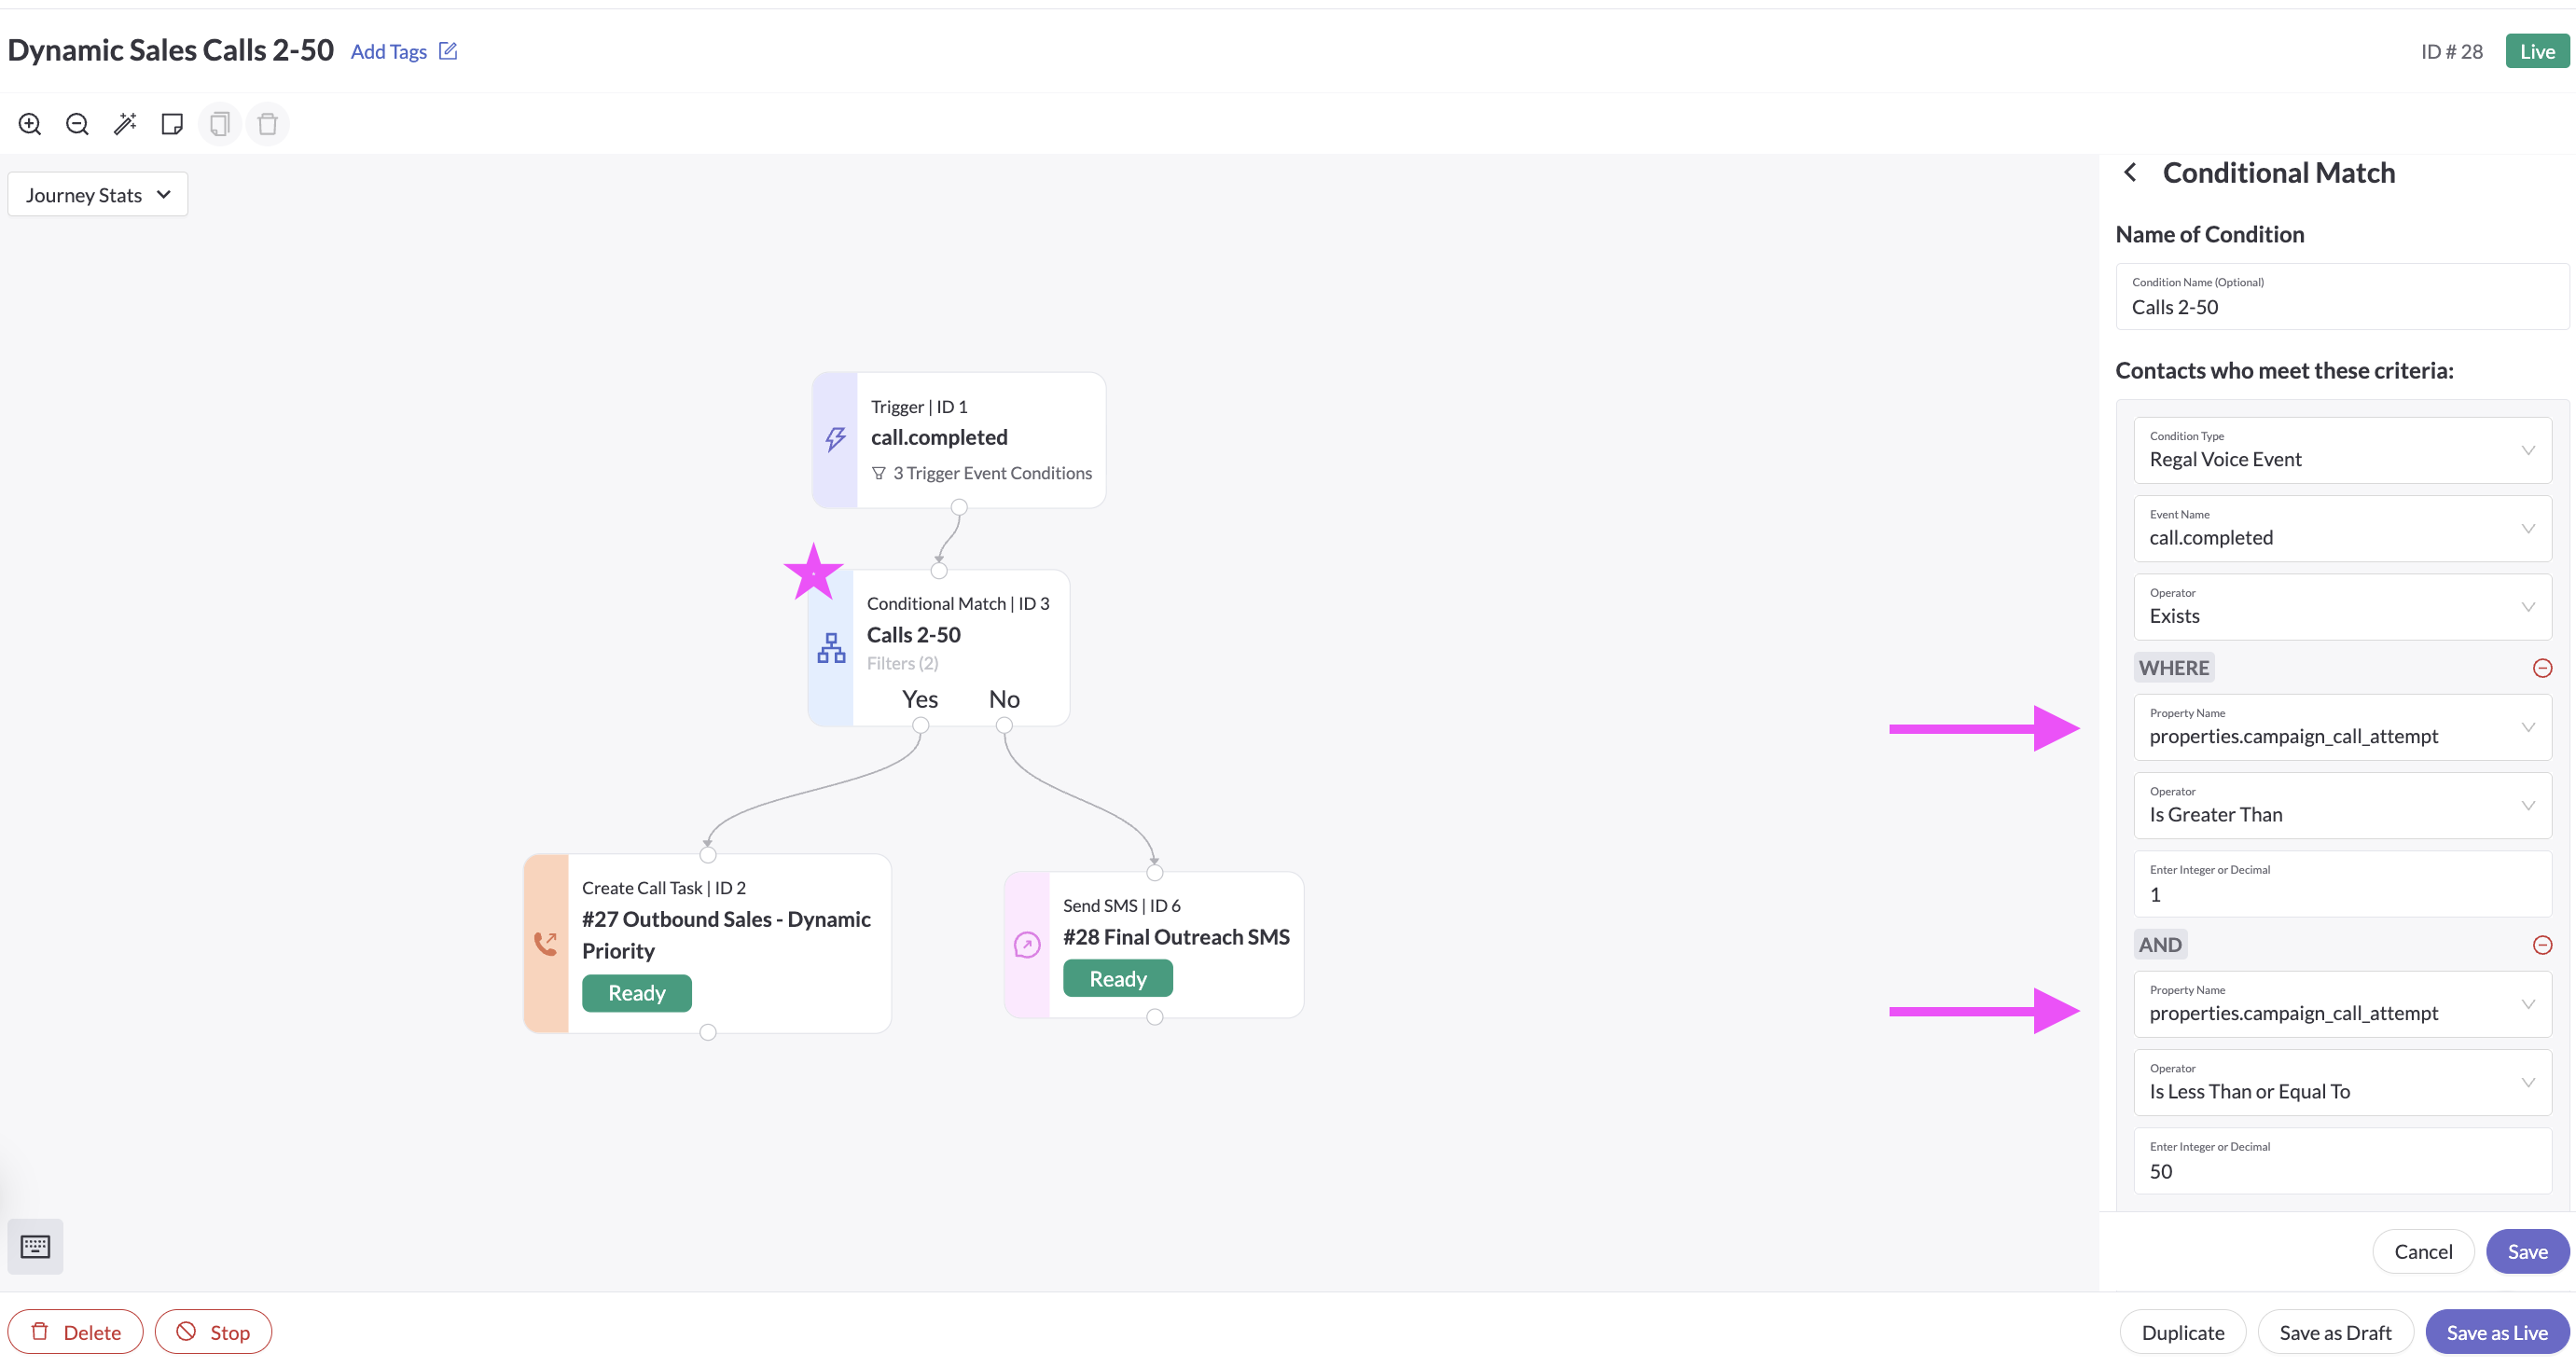Image resolution: width=2576 pixels, height=1367 pixels.
Task: Click the edit tags pencil icon
Action: 448,51
